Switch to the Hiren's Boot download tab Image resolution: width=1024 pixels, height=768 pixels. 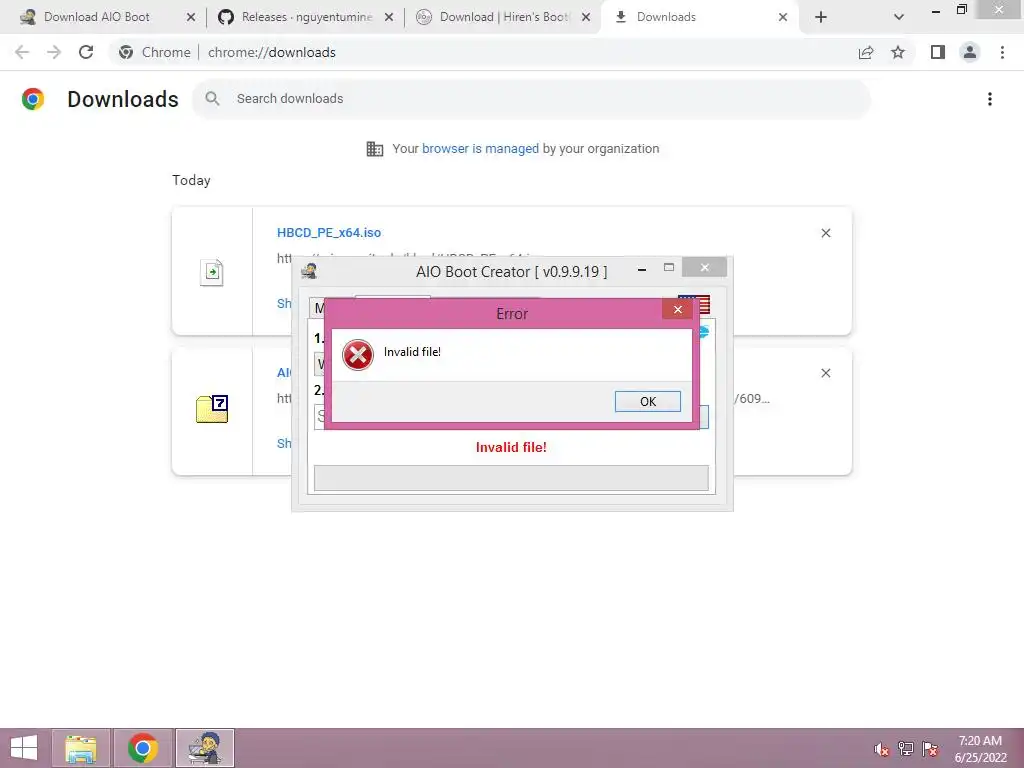click(x=504, y=17)
